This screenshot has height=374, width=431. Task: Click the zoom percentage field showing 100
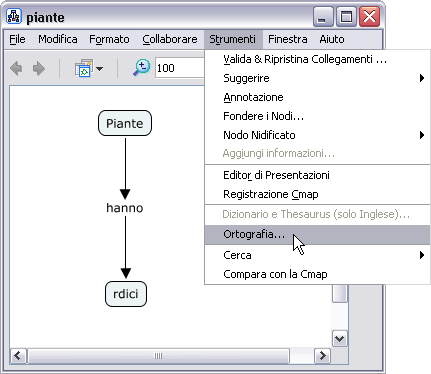[180, 68]
